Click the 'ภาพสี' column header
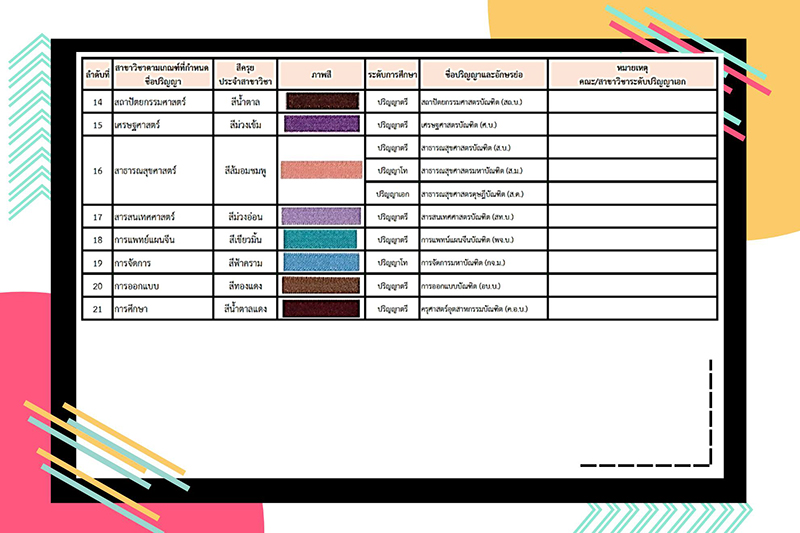 coord(322,74)
